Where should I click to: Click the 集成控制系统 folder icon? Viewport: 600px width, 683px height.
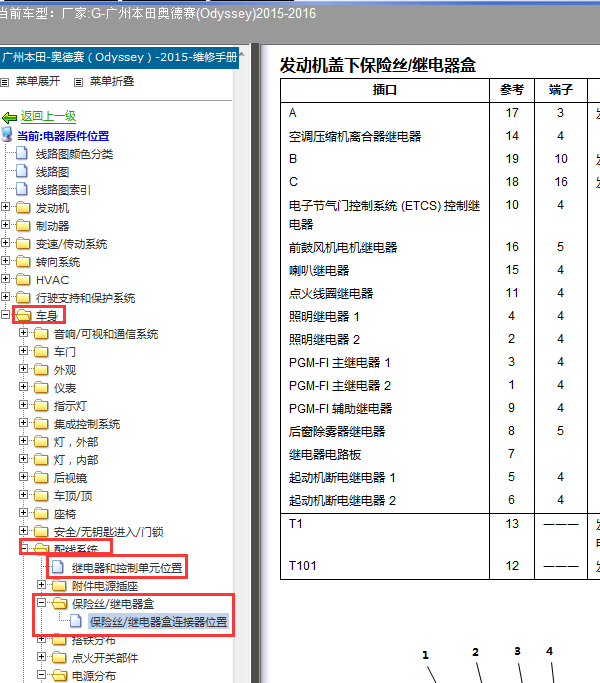coord(41,424)
